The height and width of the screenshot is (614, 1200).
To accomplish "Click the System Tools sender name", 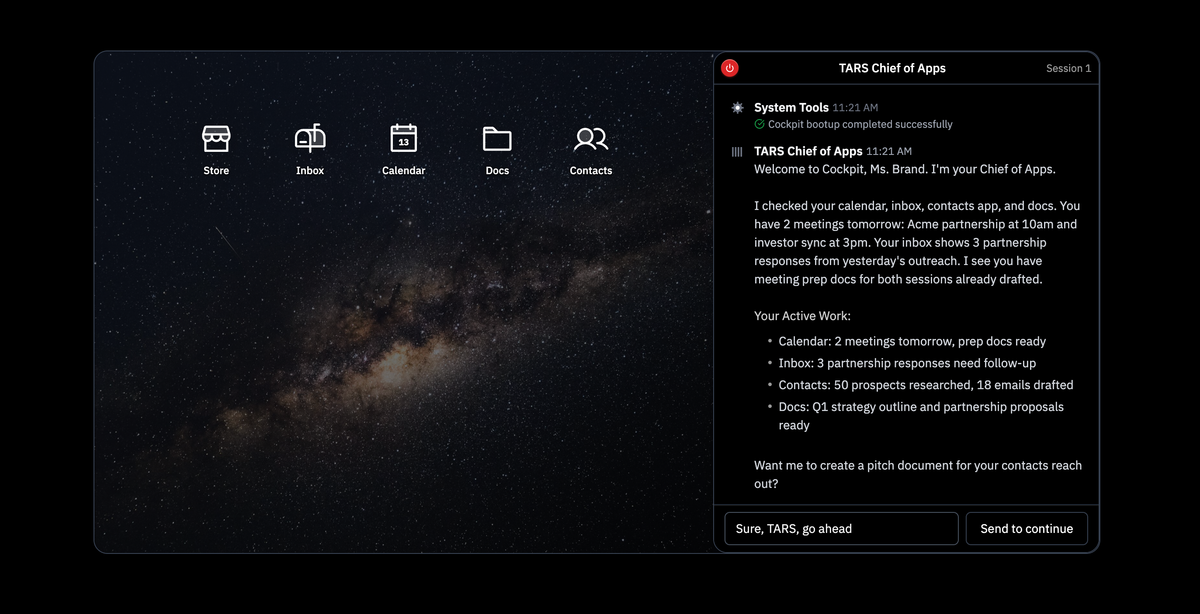I will point(791,108).
